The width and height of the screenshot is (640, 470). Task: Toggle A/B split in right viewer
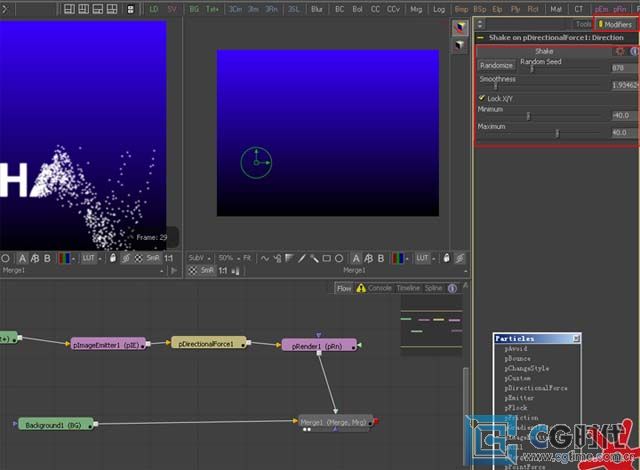coord(369,259)
